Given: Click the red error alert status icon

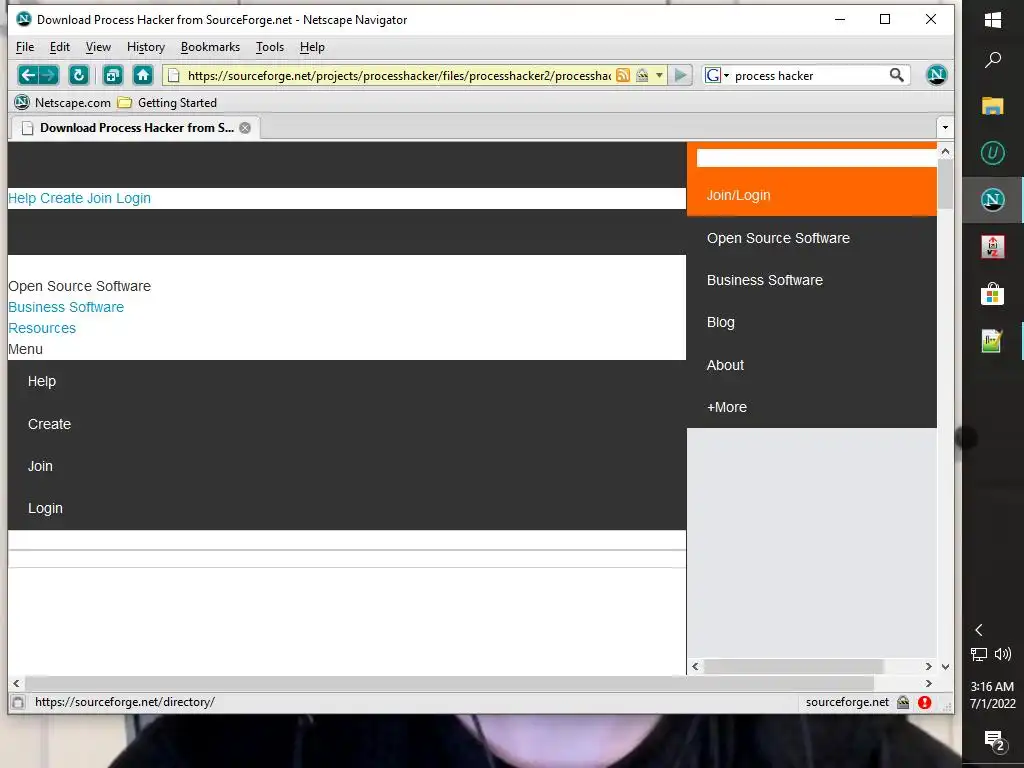Looking at the screenshot, I should tap(924, 703).
